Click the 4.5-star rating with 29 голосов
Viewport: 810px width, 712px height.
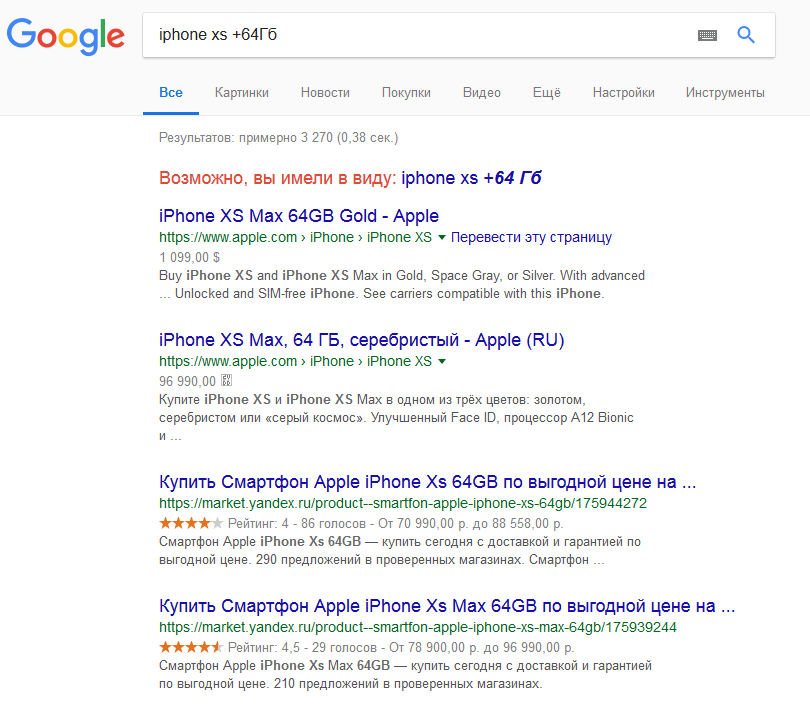(191, 647)
